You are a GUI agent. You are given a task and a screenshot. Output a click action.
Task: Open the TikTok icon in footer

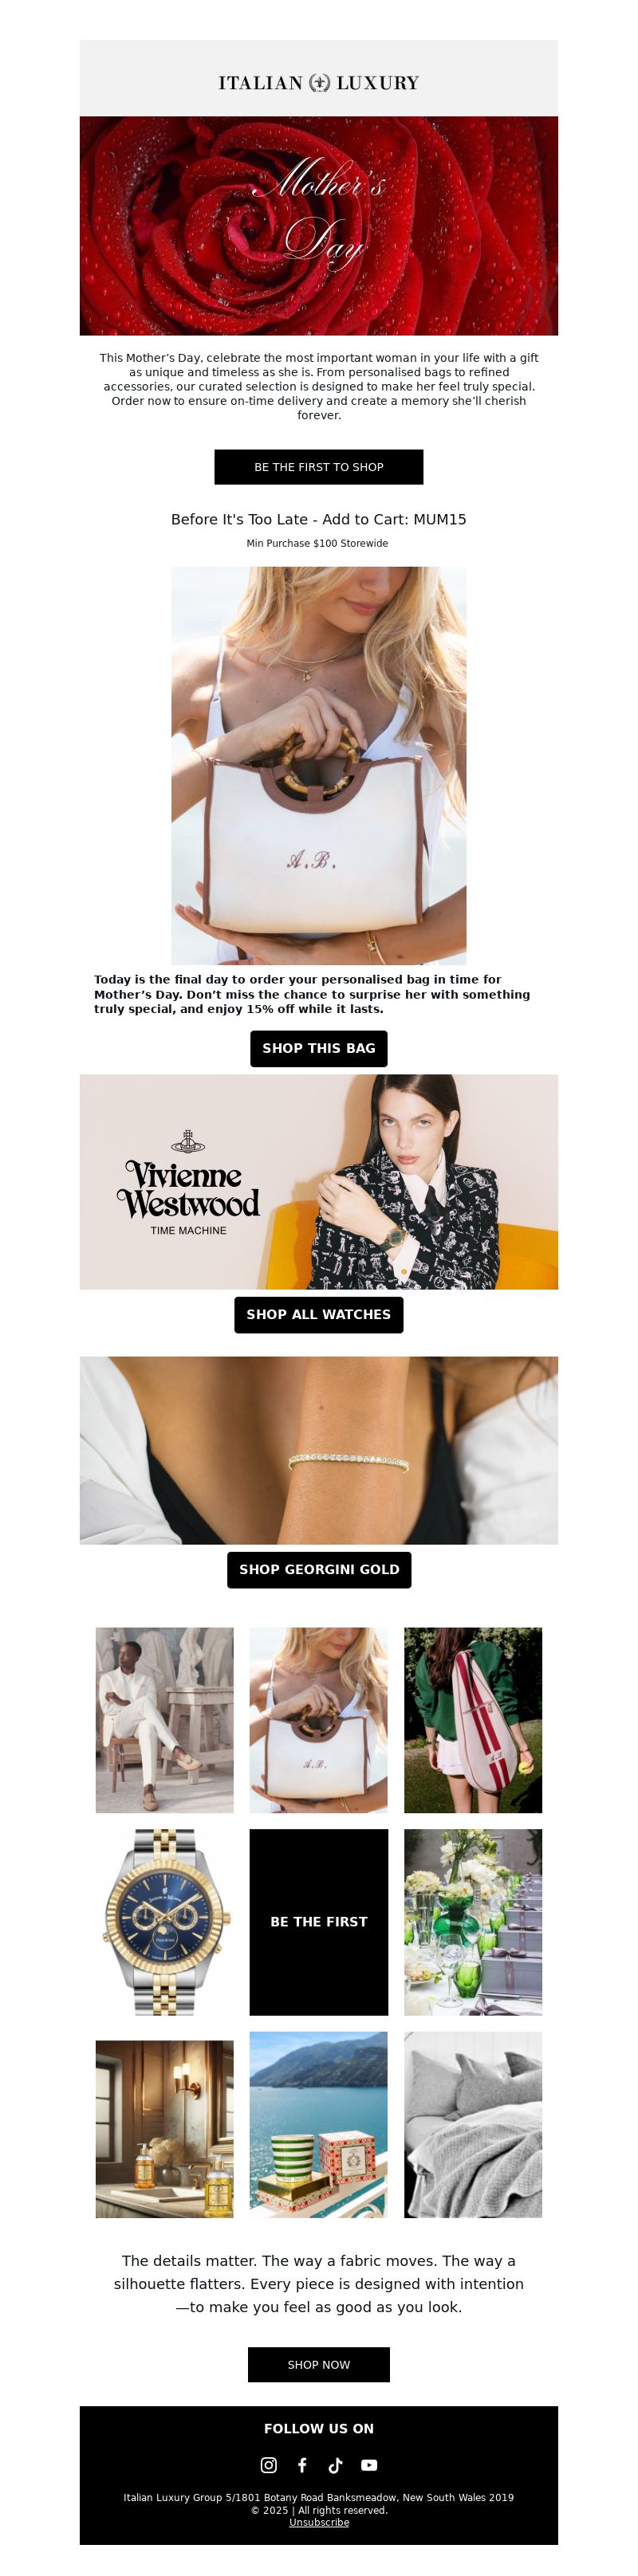click(335, 2465)
